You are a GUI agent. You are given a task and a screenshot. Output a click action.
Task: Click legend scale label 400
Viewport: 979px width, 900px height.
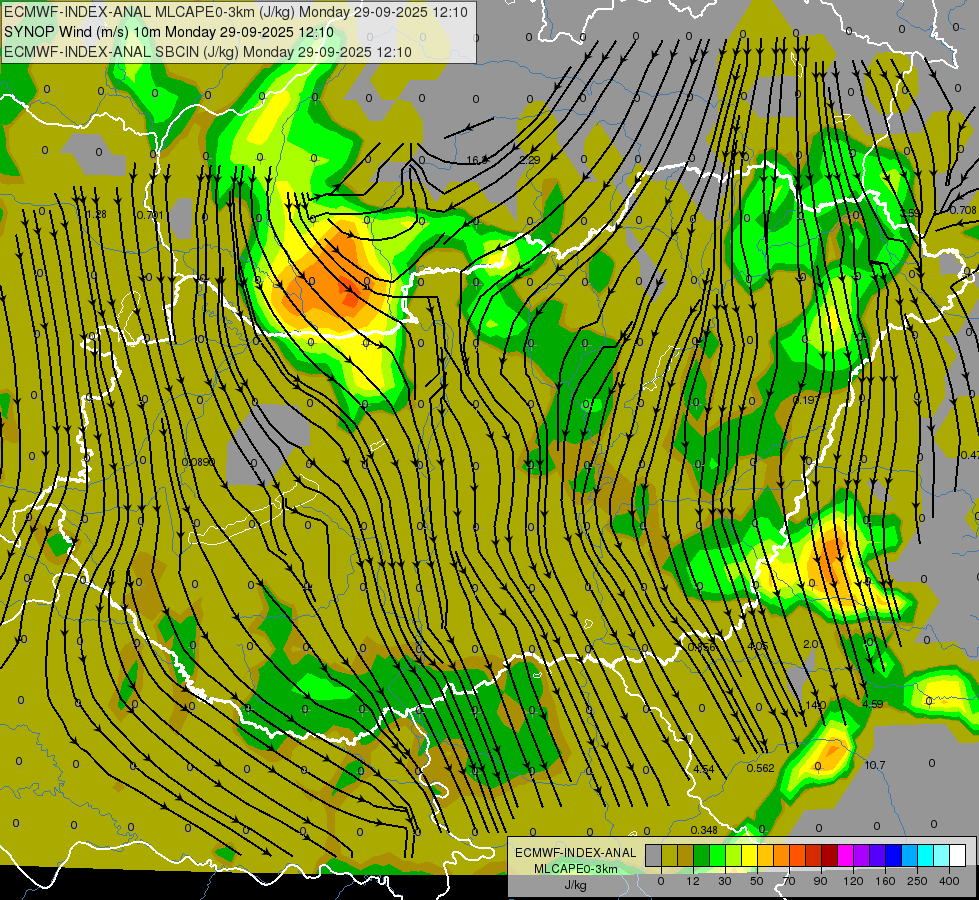949,881
